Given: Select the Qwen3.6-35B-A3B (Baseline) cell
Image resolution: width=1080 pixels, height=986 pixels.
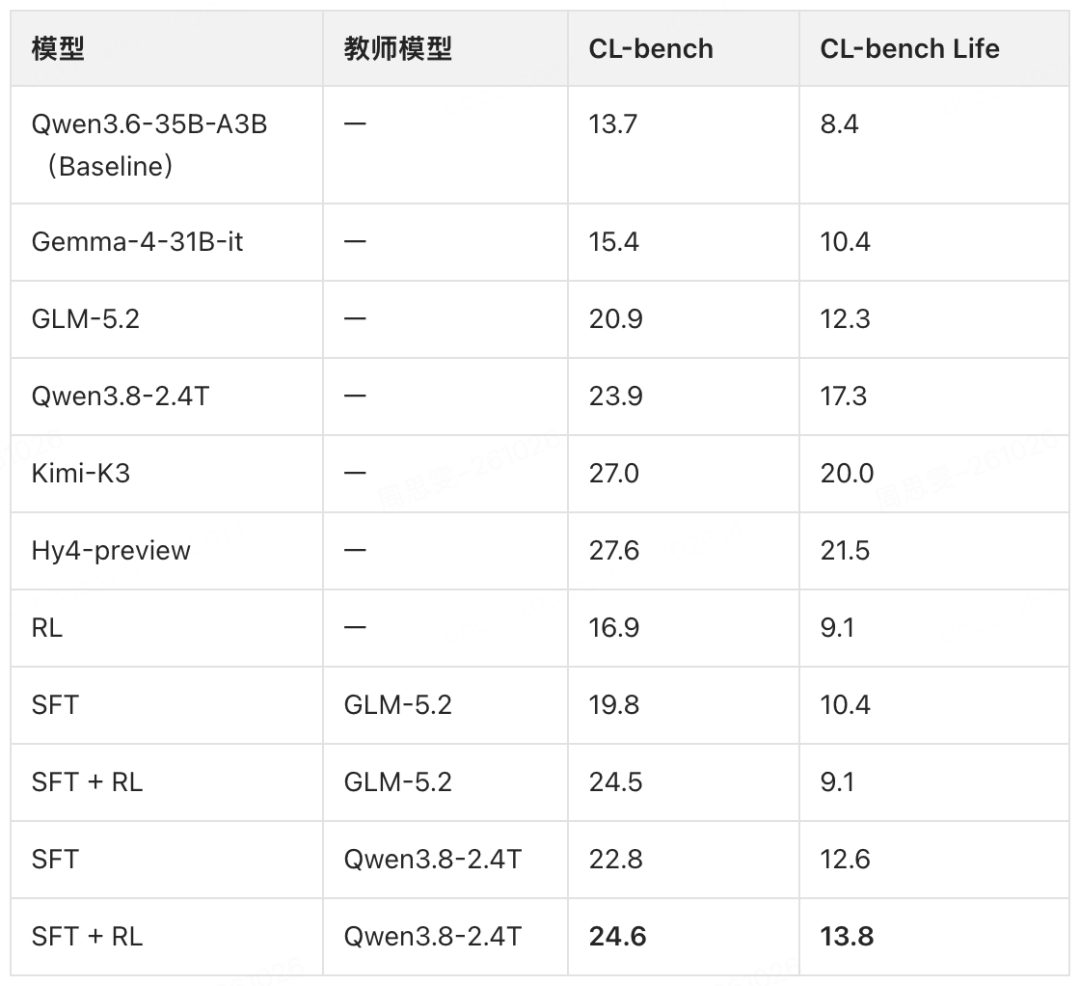Looking at the screenshot, I should point(167,145).
